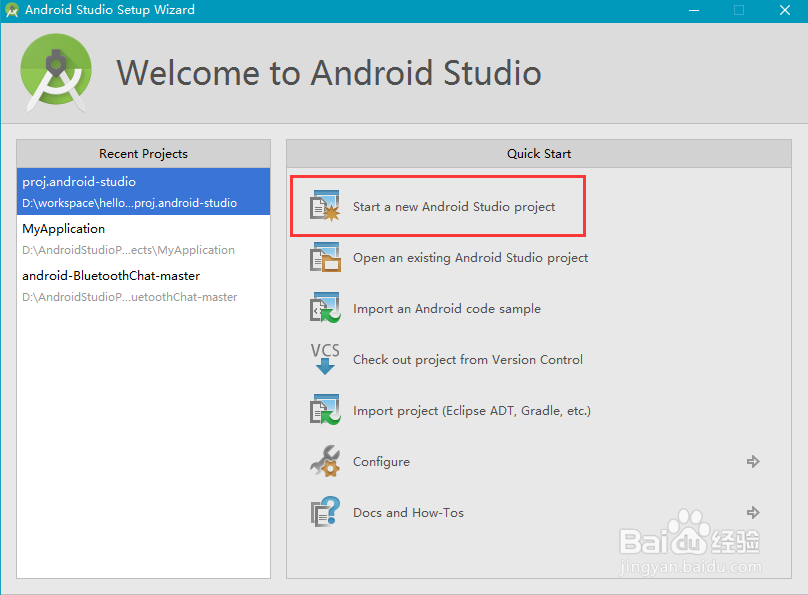Click the import Android code sample icon
The width and height of the screenshot is (808, 595).
[x=325, y=308]
